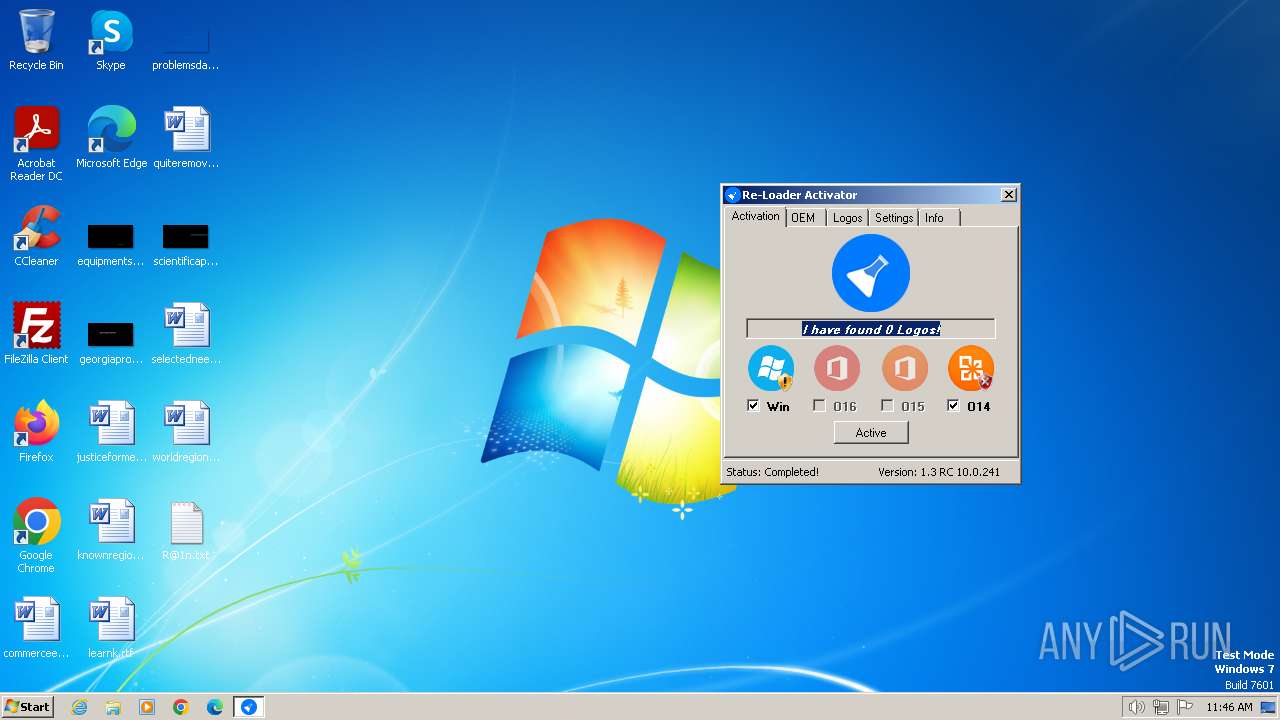Select the Firefox desktop shortcut
This screenshot has height=720, width=1280.
pos(36,432)
